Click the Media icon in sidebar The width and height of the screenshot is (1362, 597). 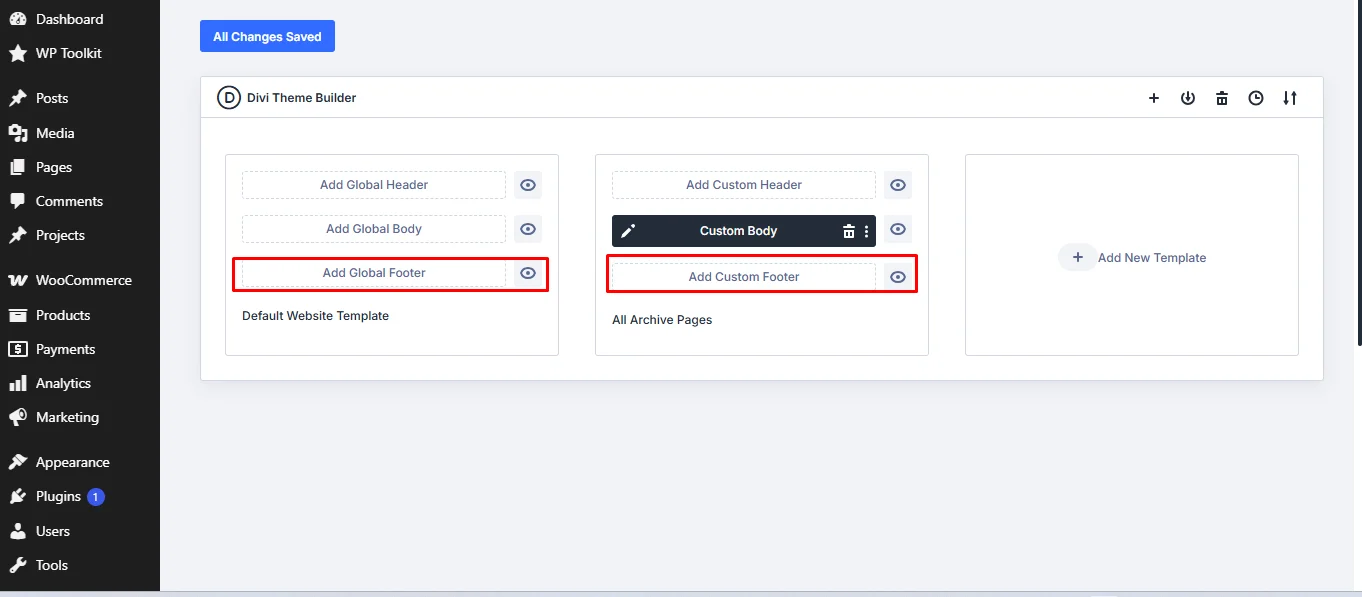click(17, 133)
